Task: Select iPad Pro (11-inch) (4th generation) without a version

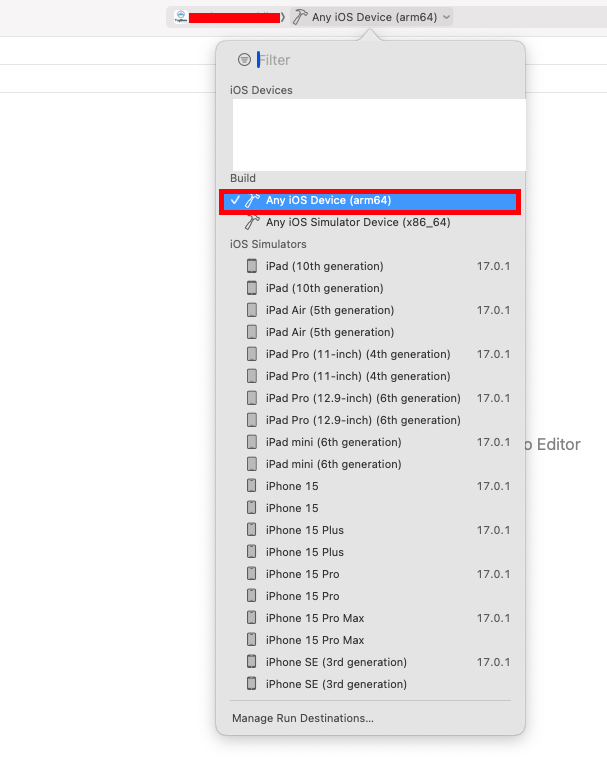Action: tap(370, 376)
